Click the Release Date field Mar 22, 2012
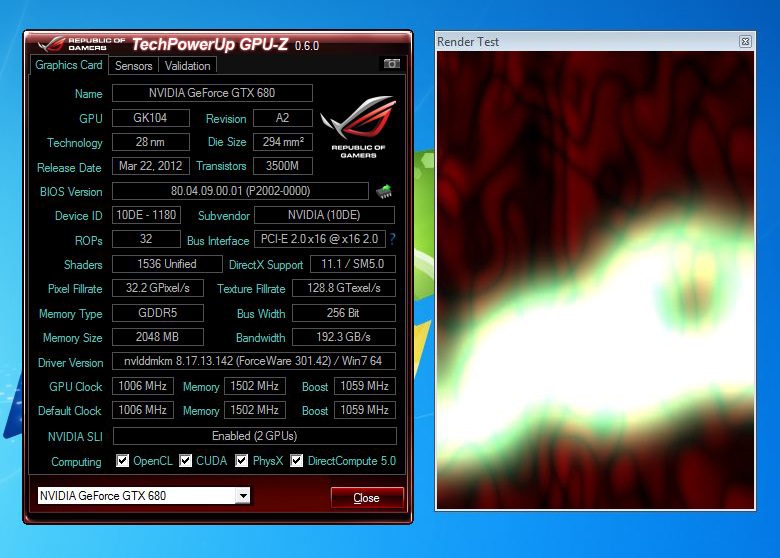 [x=151, y=166]
